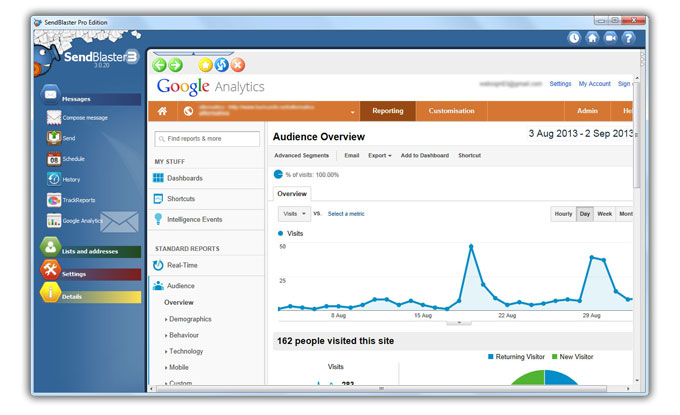Open the My Account link

point(595,84)
